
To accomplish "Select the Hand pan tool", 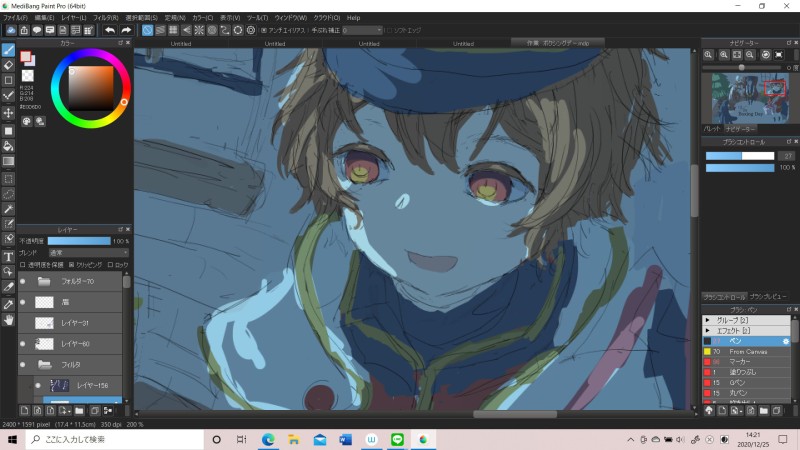I will [x=8, y=320].
